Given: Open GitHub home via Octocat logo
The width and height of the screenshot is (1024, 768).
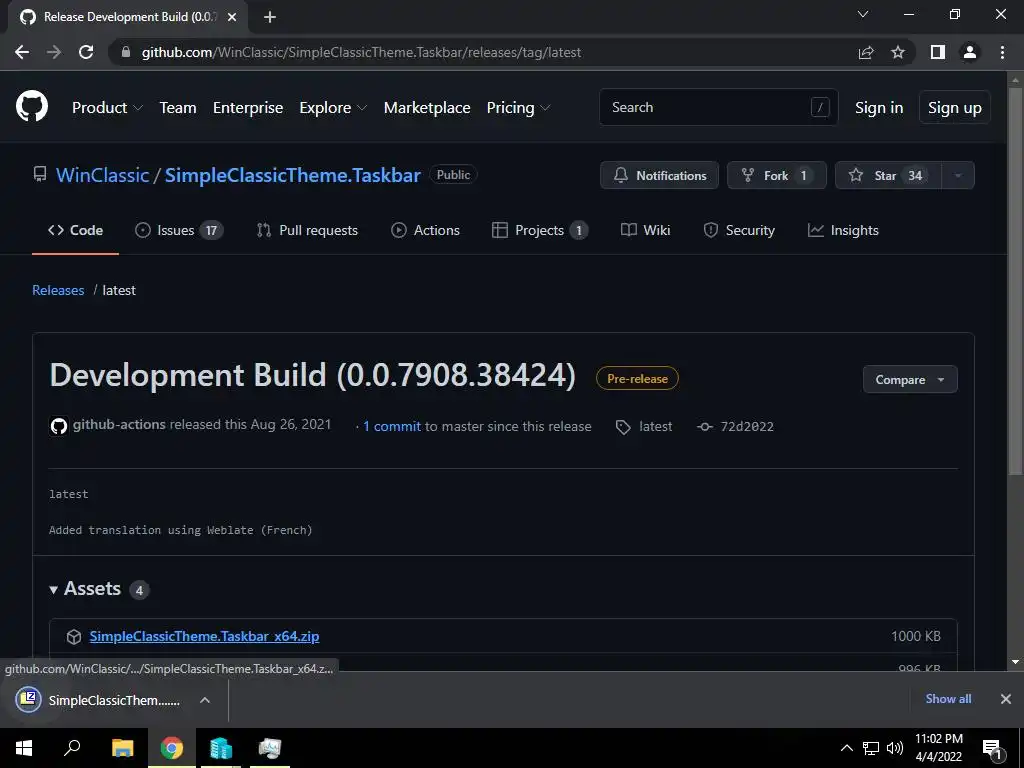Looking at the screenshot, I should 31,106.
